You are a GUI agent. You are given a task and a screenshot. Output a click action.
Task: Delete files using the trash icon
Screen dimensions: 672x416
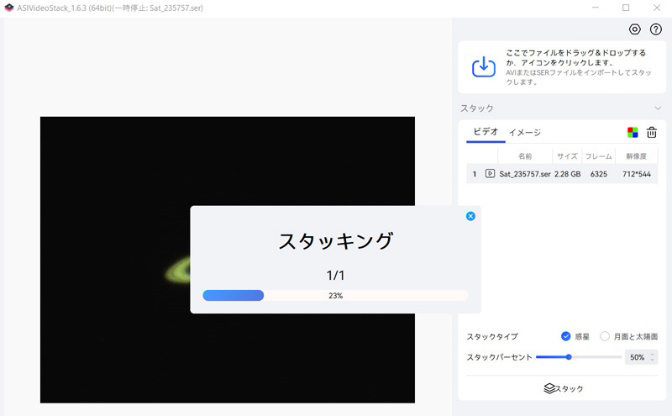pos(652,132)
